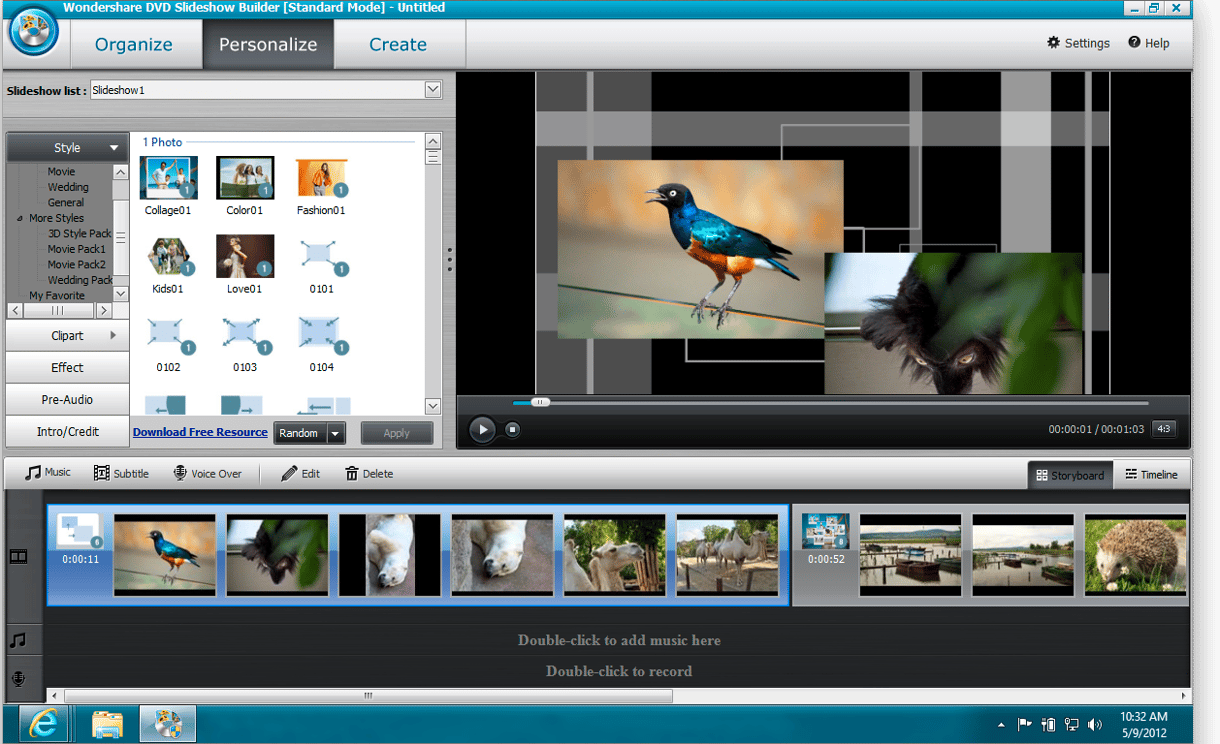Open the Slideshow list dropdown

click(433, 90)
